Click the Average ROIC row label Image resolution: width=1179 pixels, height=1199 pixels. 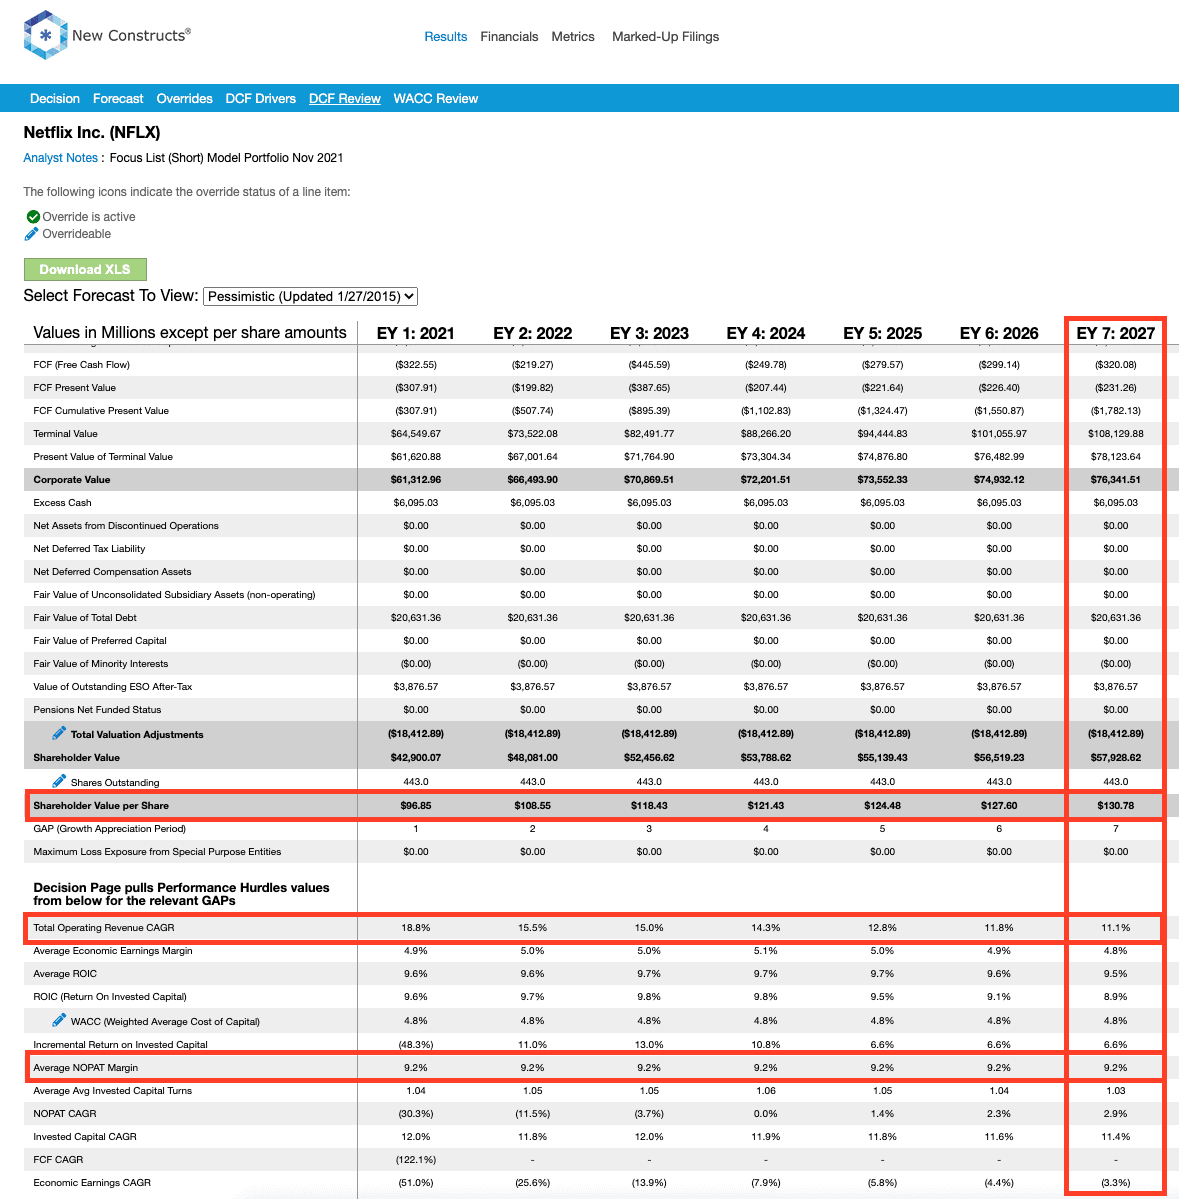point(65,973)
